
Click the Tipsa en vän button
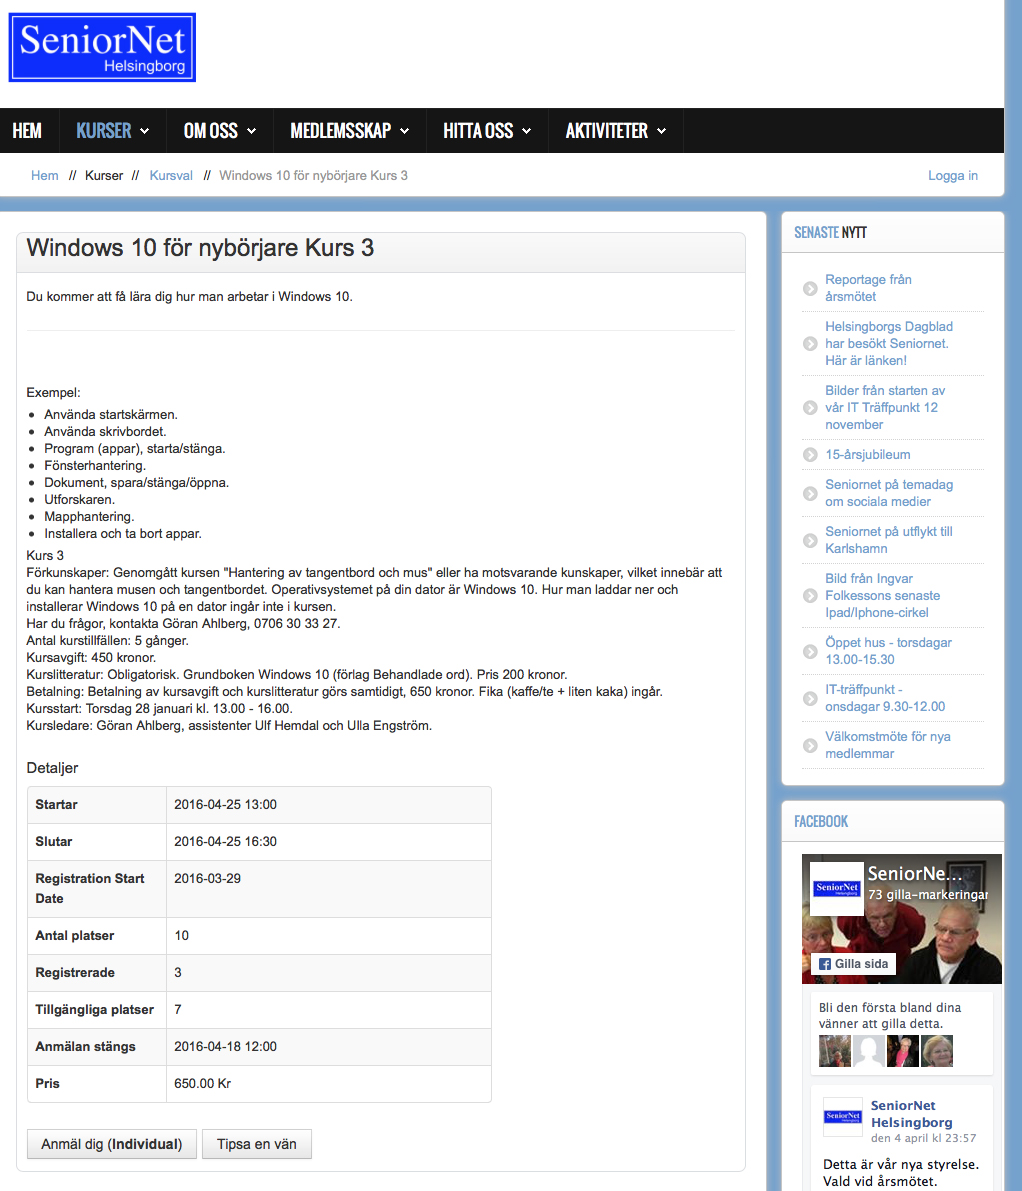[x=257, y=1144]
